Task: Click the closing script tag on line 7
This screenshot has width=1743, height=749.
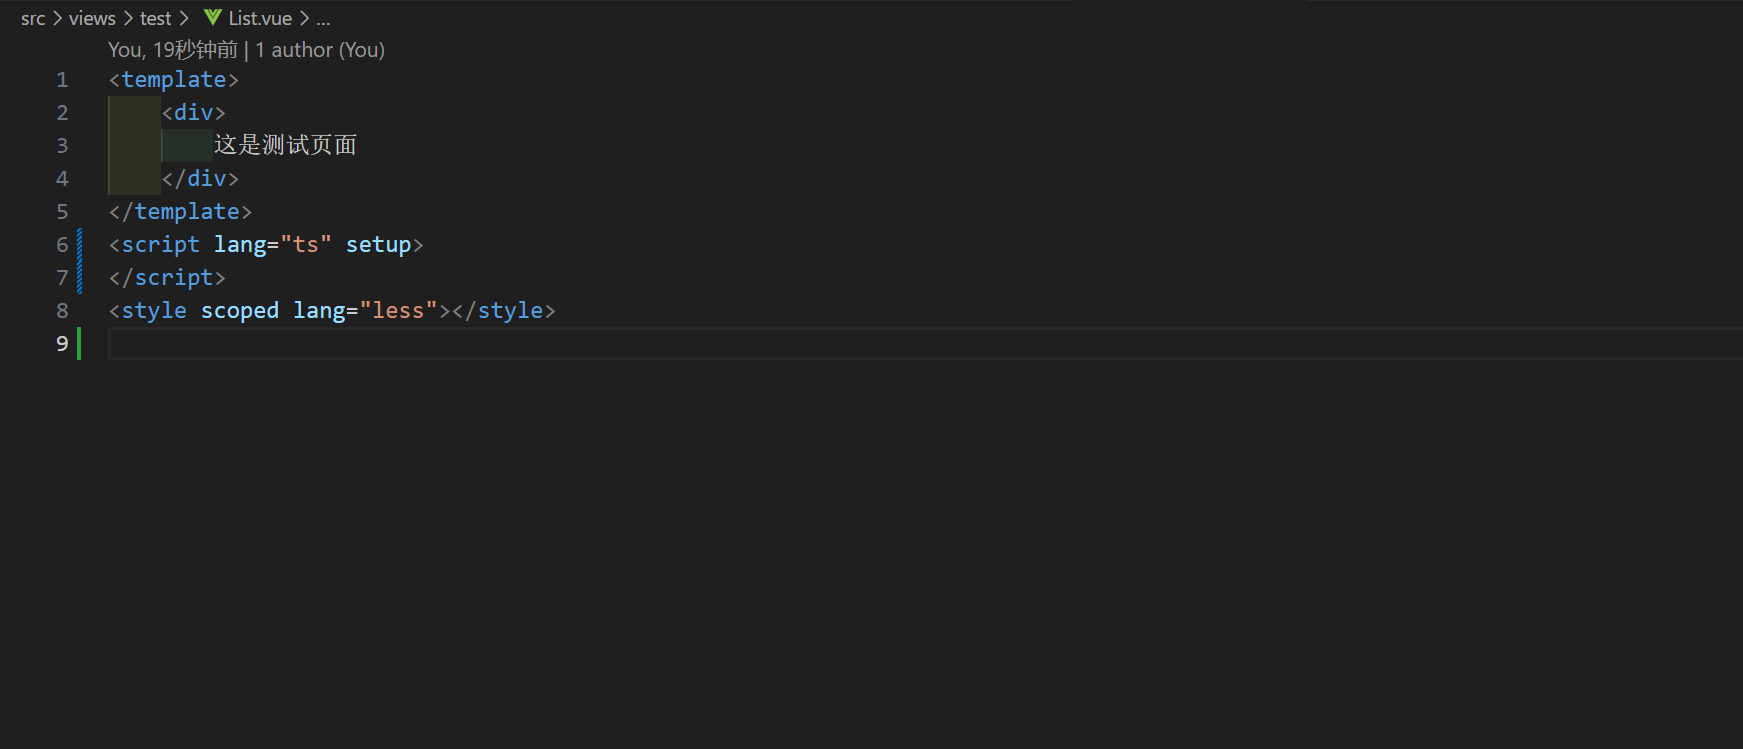Action: coord(167,278)
